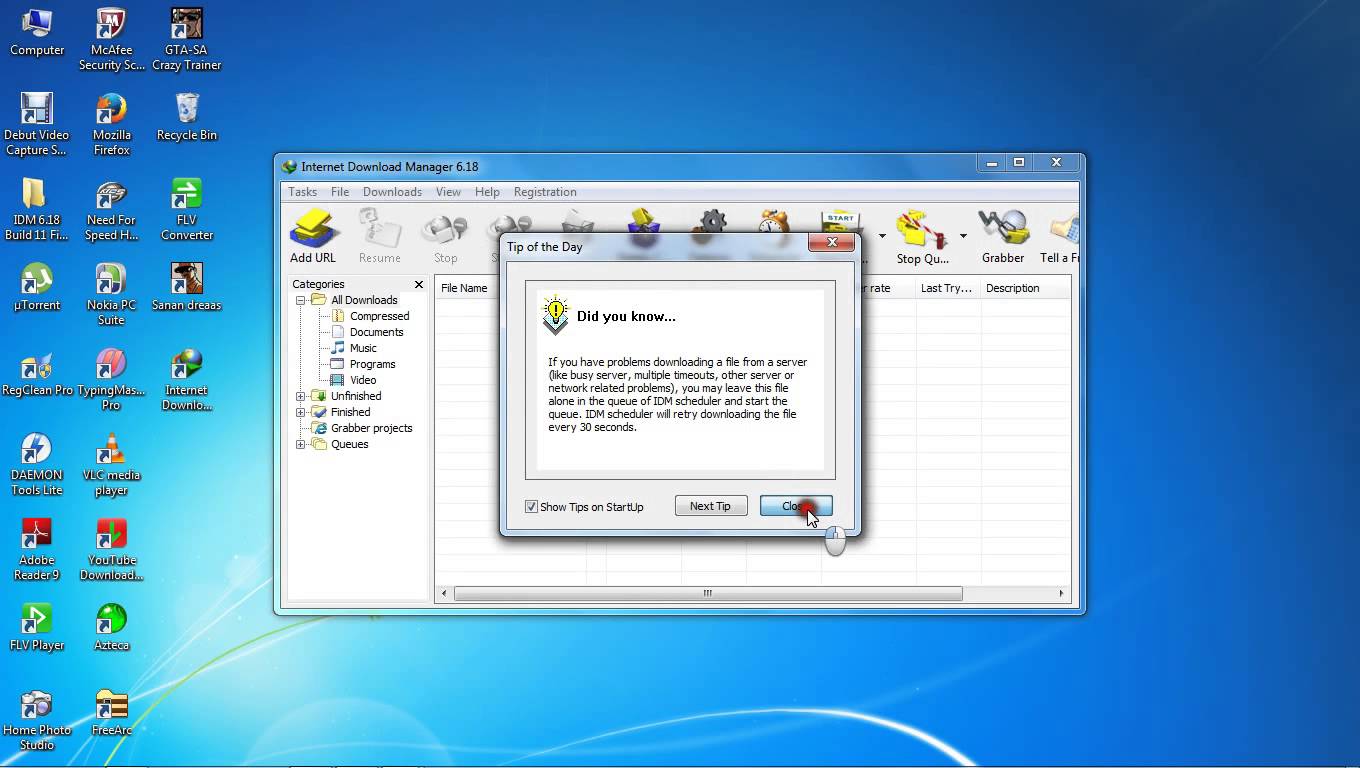
Task: Click horizontal scrollbar left arrow
Action: click(445, 593)
